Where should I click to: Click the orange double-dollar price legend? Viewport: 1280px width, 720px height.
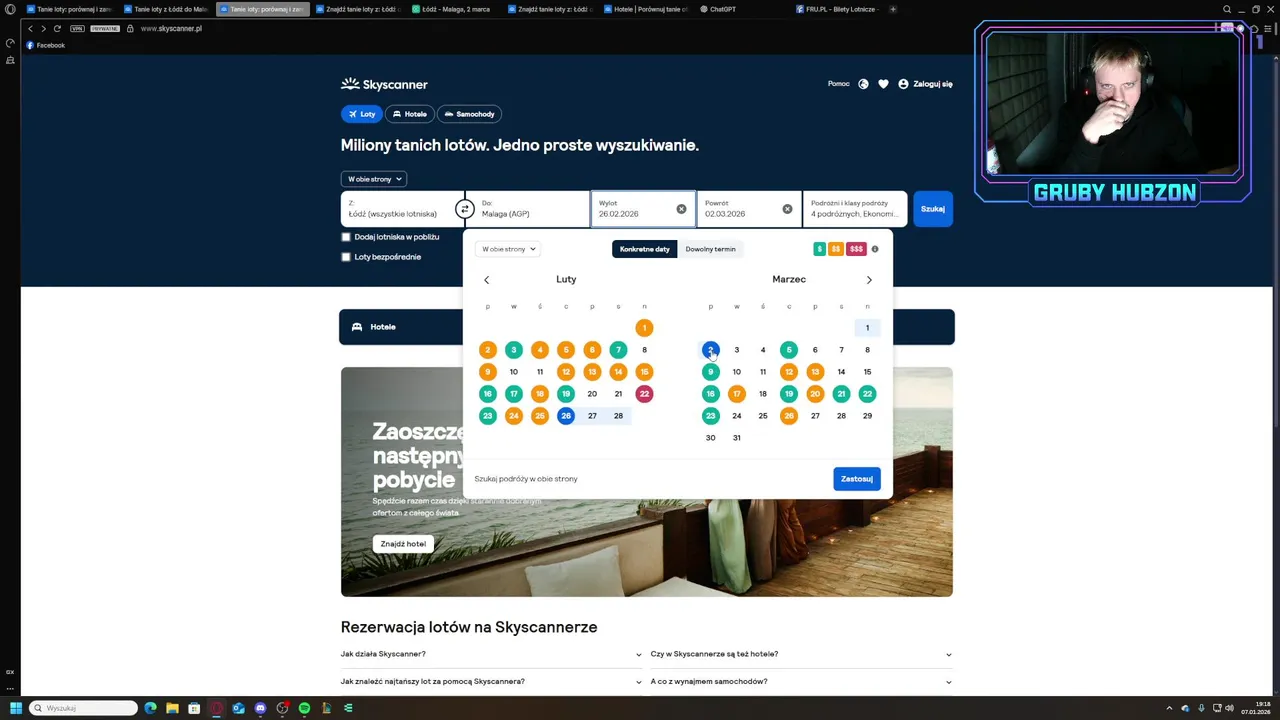(x=835, y=249)
